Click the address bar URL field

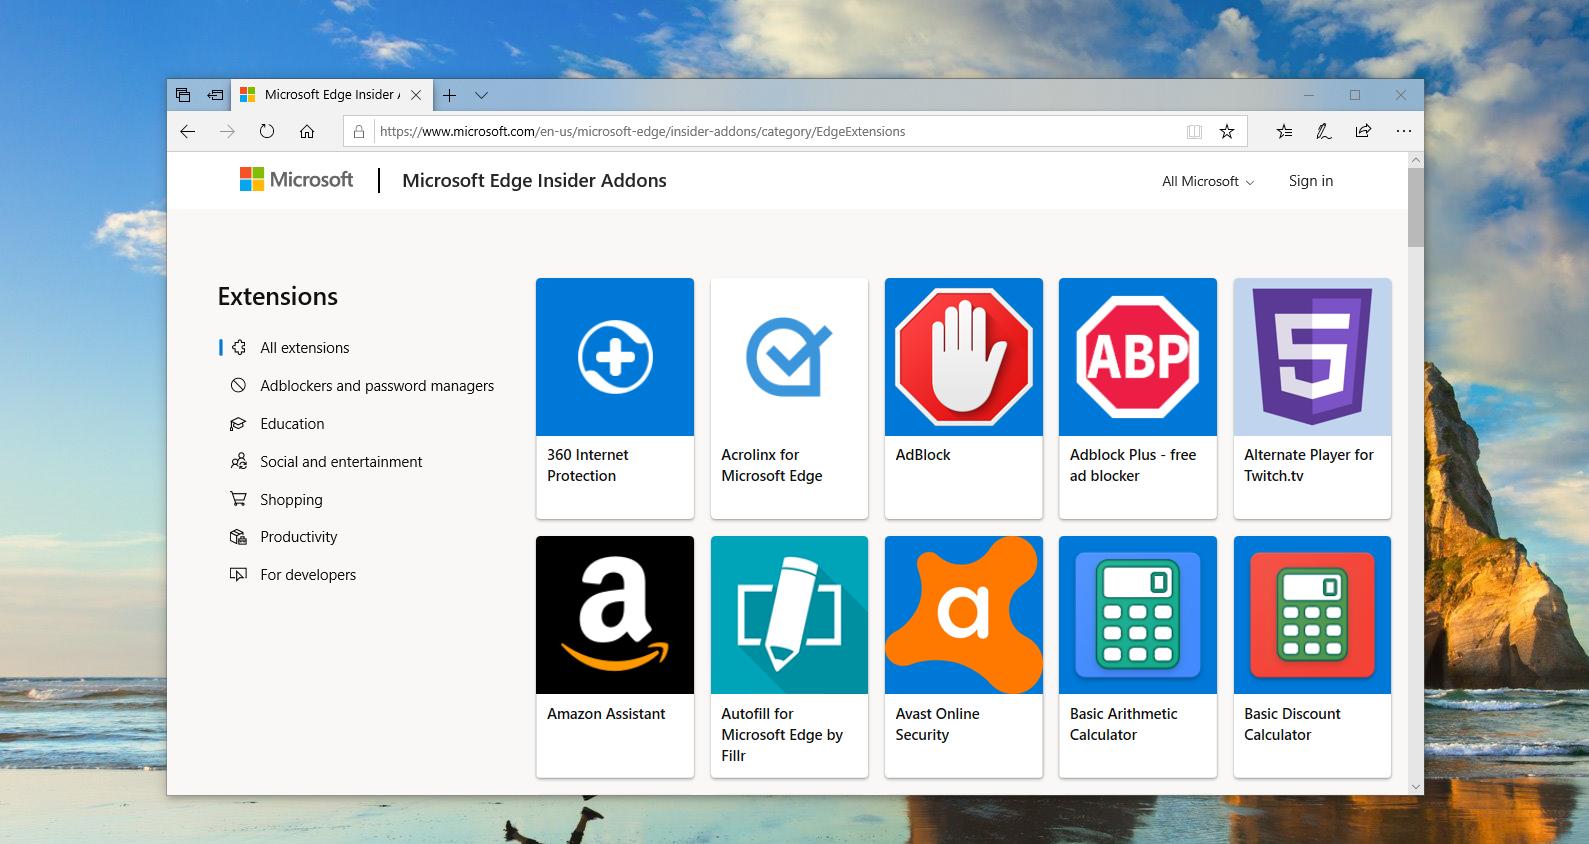(x=770, y=131)
